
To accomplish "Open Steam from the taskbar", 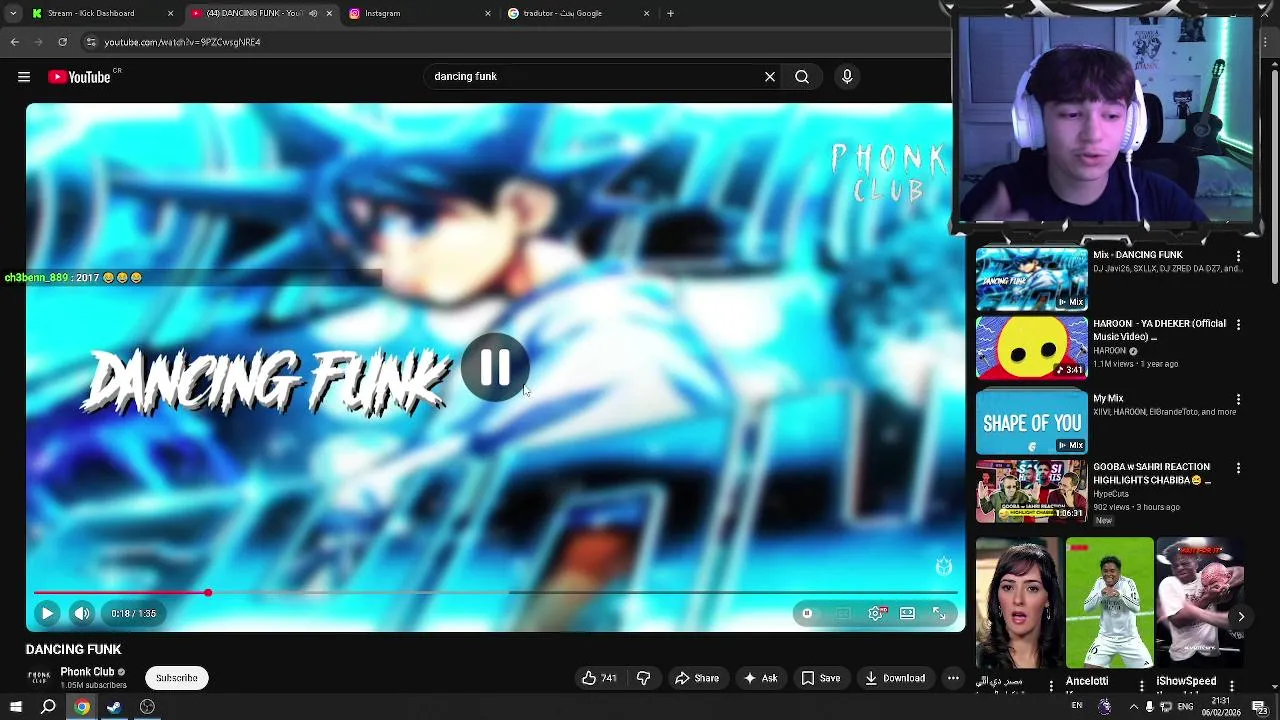I will pos(114,707).
